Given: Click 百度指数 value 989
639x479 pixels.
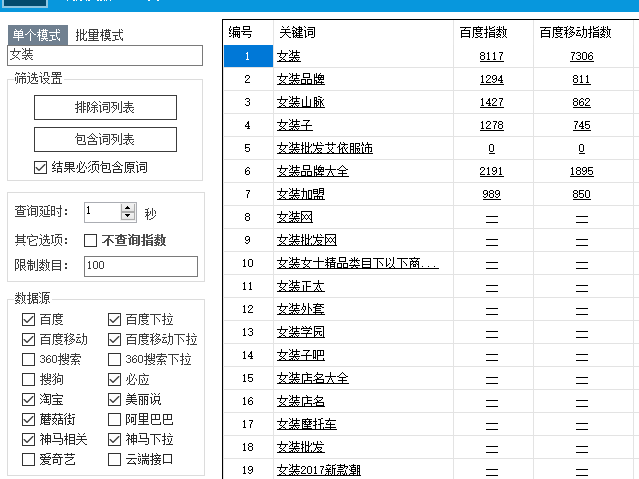Looking at the screenshot, I should point(491,194).
